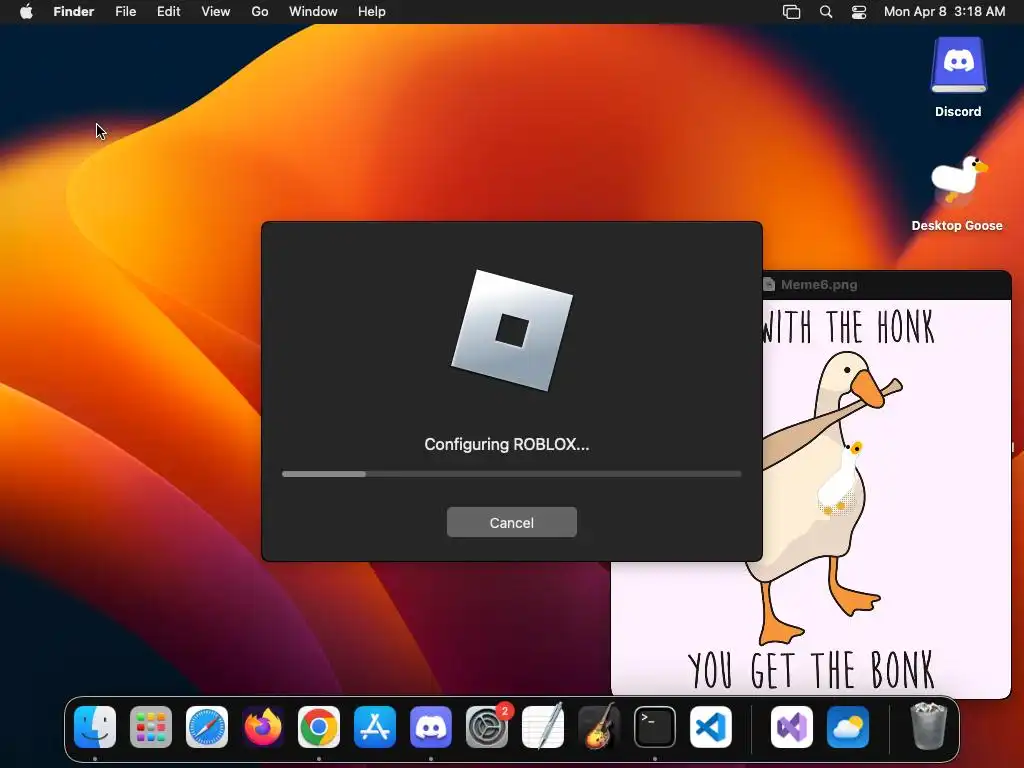The image size is (1024, 768).
Task: Click the Meme6.png window title
Action: point(819,285)
